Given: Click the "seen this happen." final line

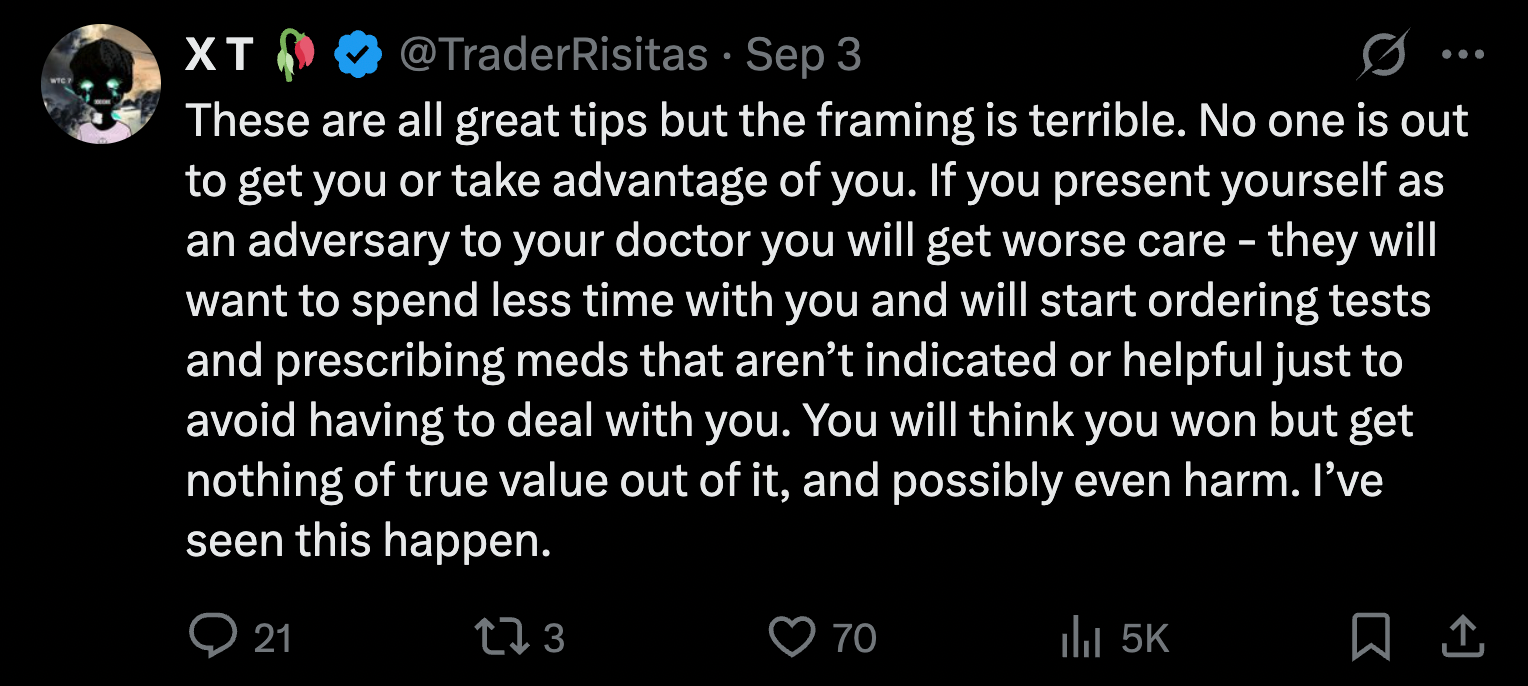Looking at the screenshot, I should tap(369, 541).
